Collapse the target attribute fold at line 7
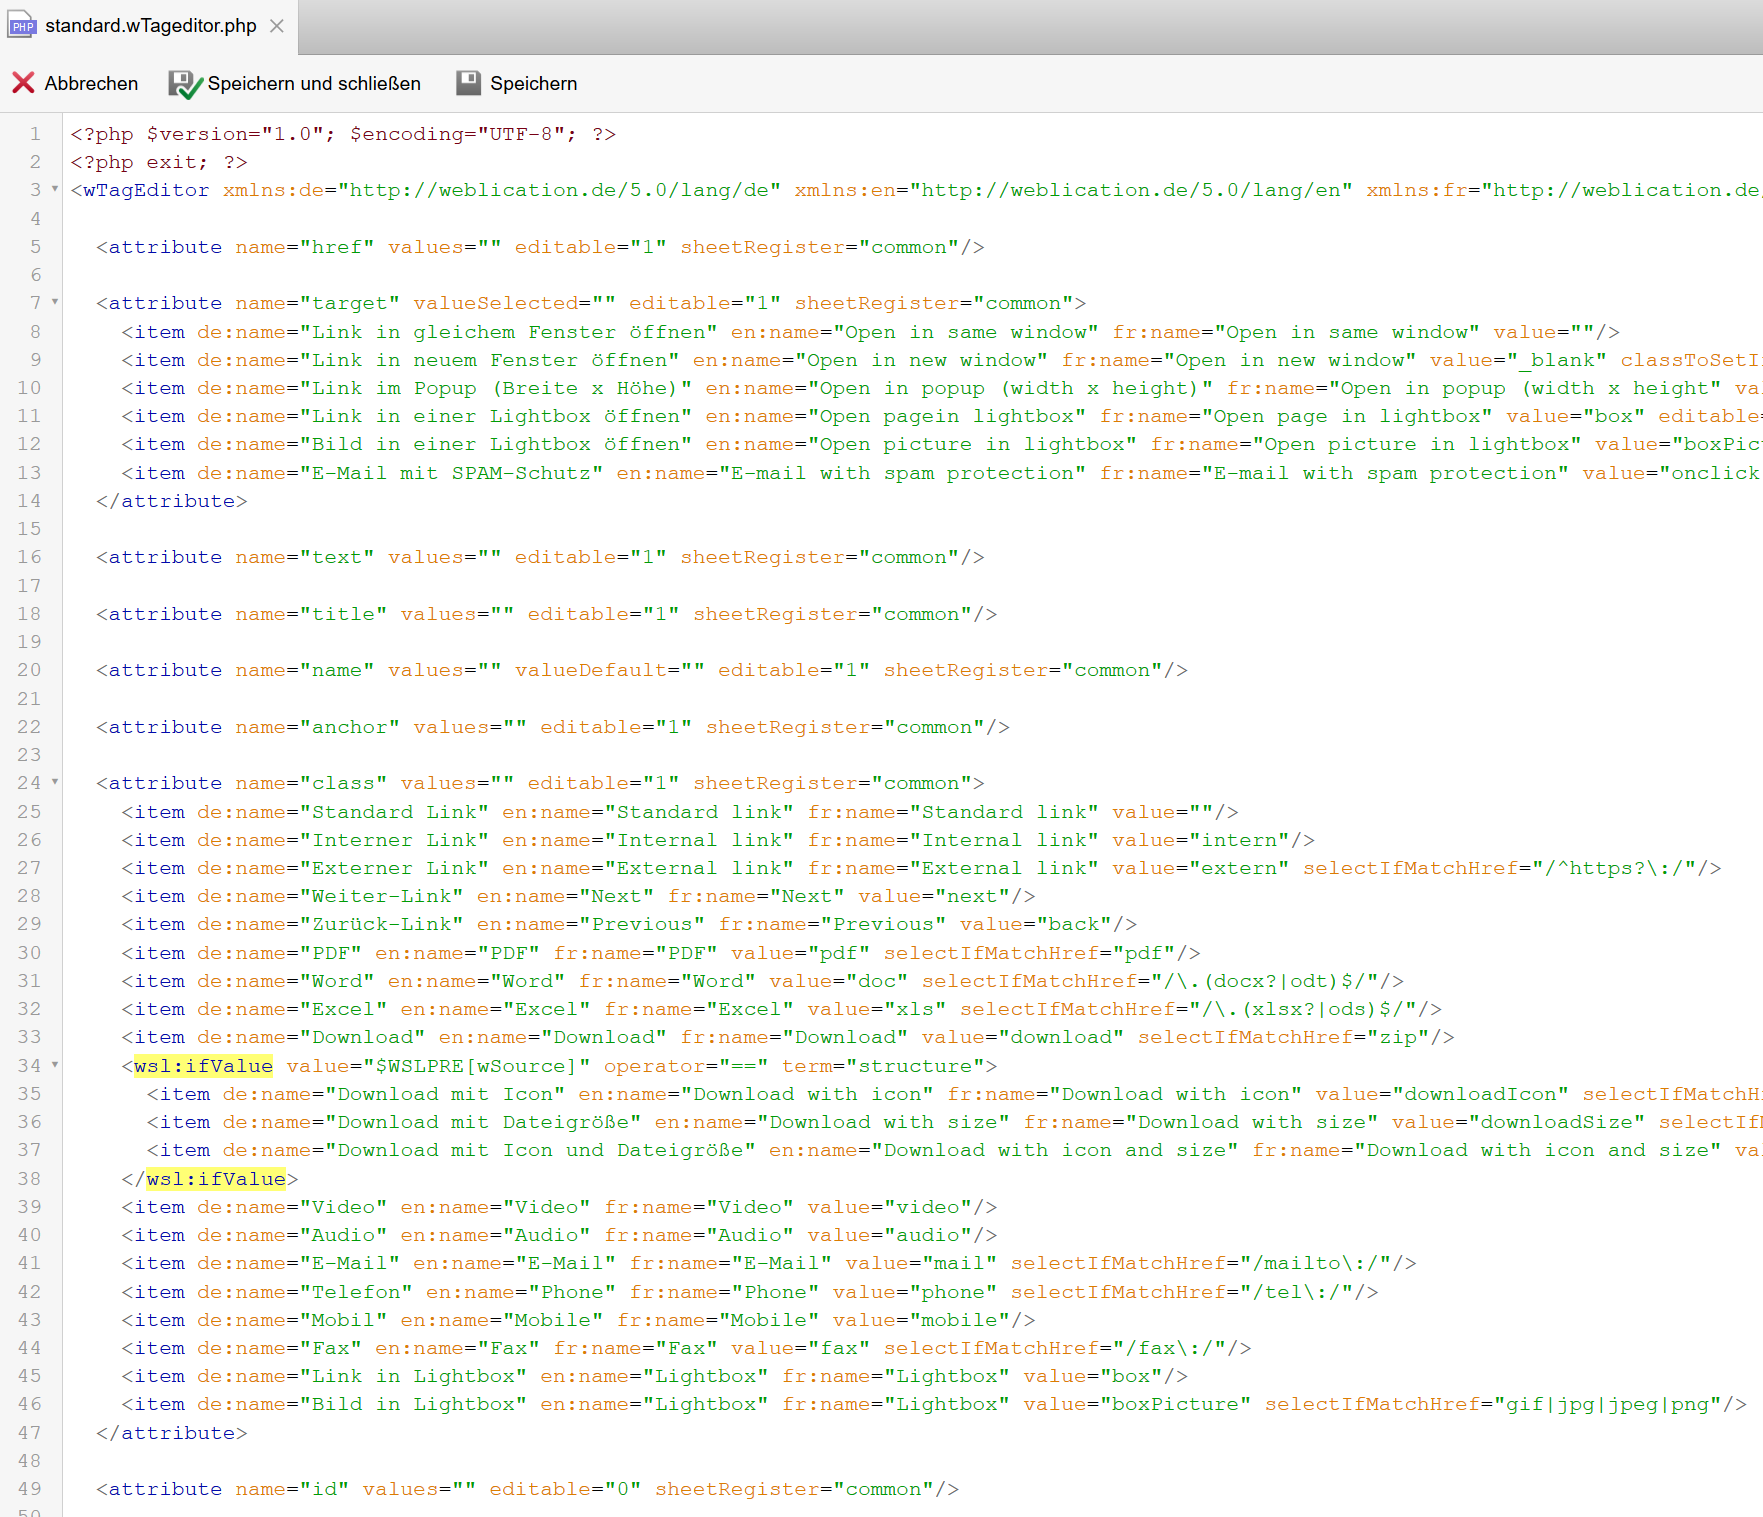 (55, 303)
